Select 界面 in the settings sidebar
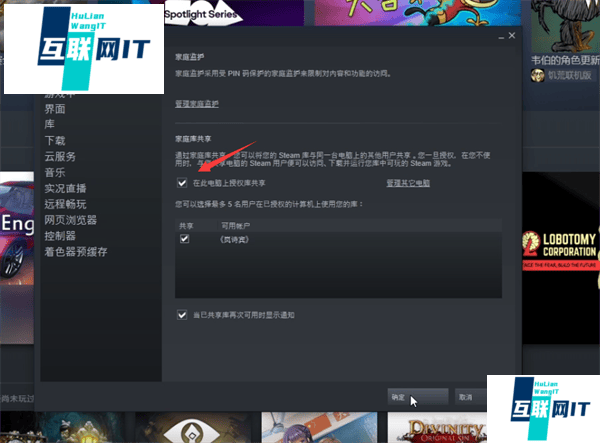 point(55,109)
